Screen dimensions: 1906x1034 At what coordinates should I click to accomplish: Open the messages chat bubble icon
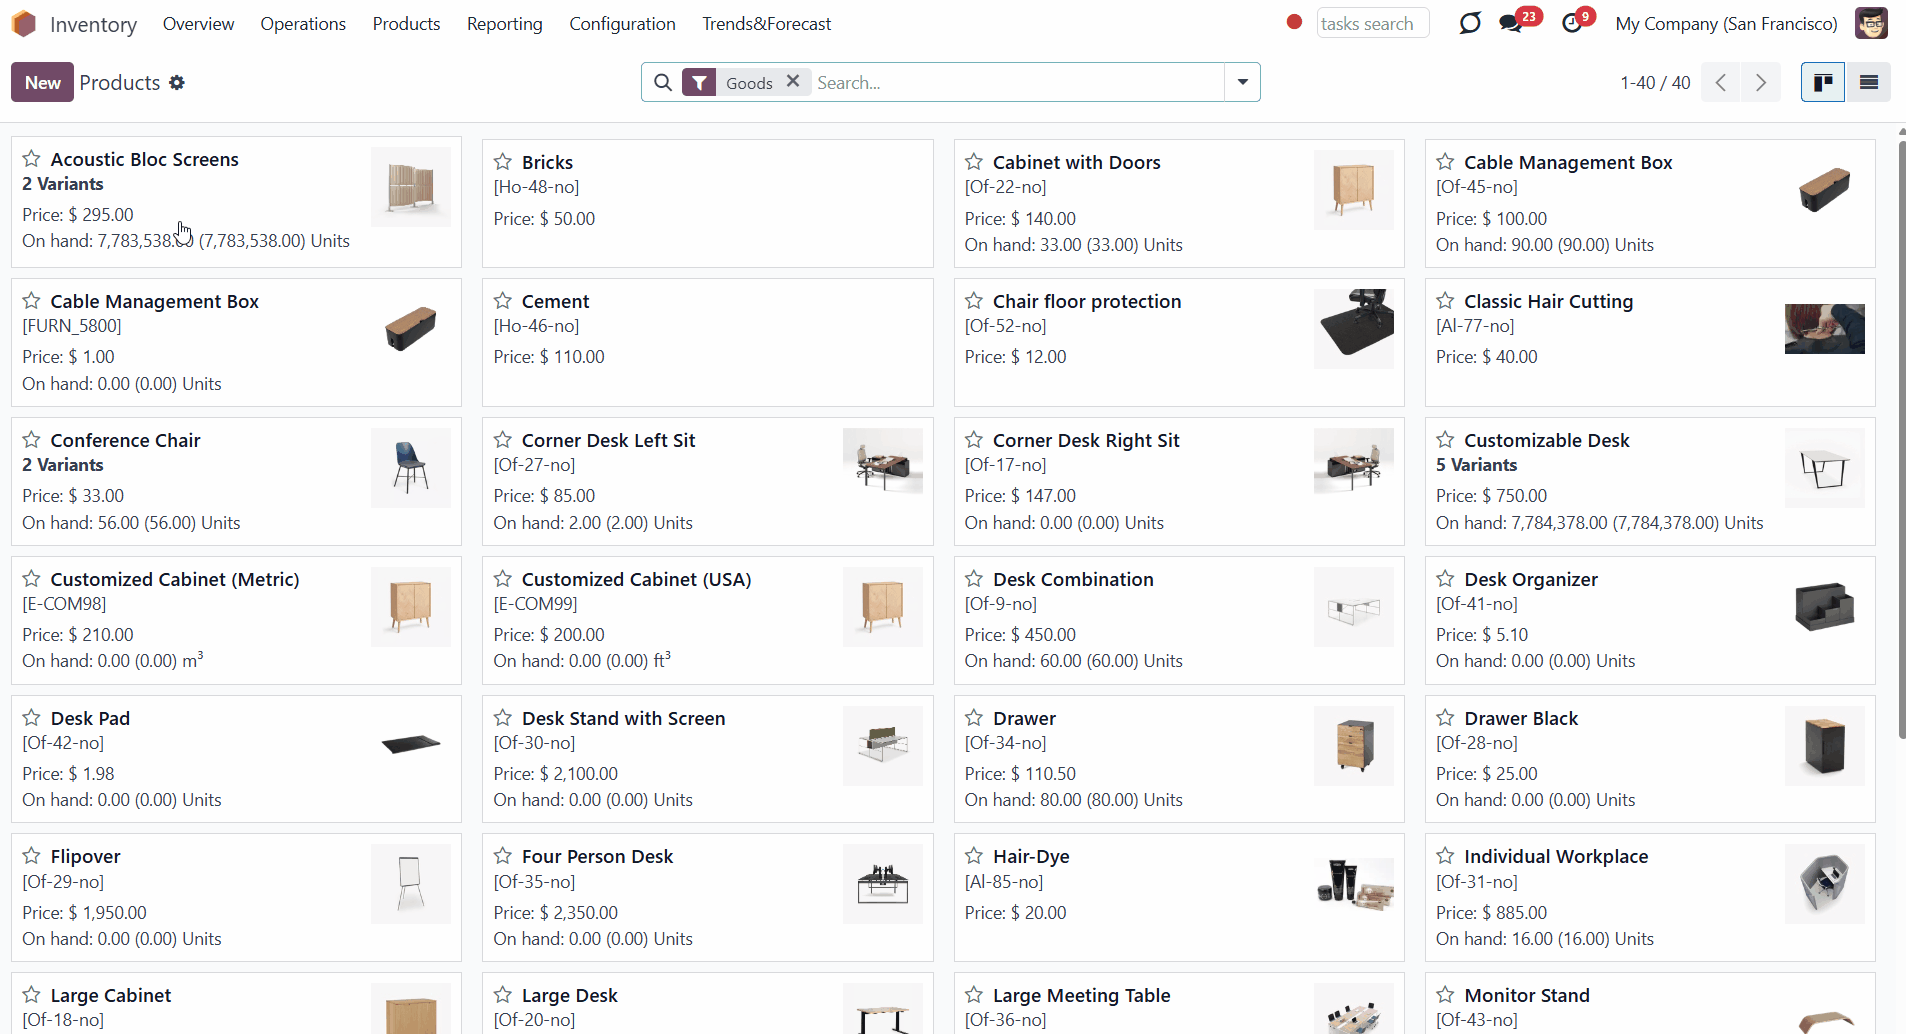[x=1511, y=23]
